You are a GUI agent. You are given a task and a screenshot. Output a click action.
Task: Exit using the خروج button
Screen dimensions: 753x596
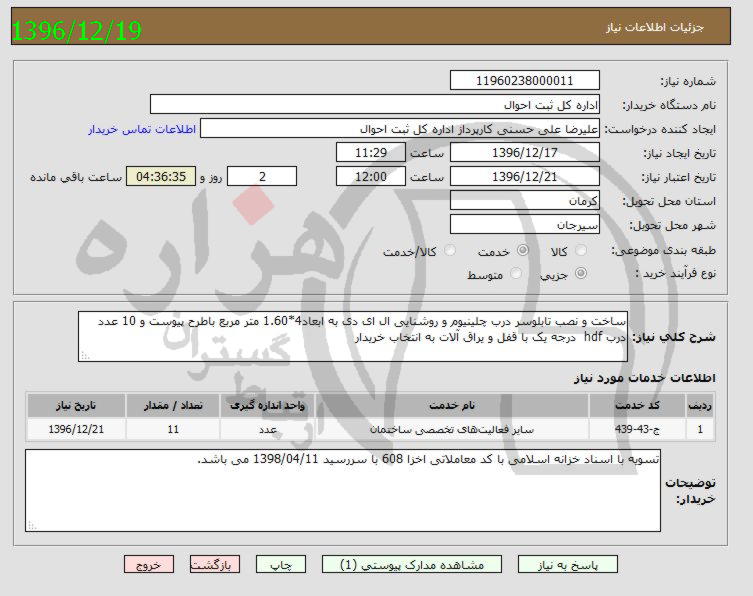click(x=149, y=564)
